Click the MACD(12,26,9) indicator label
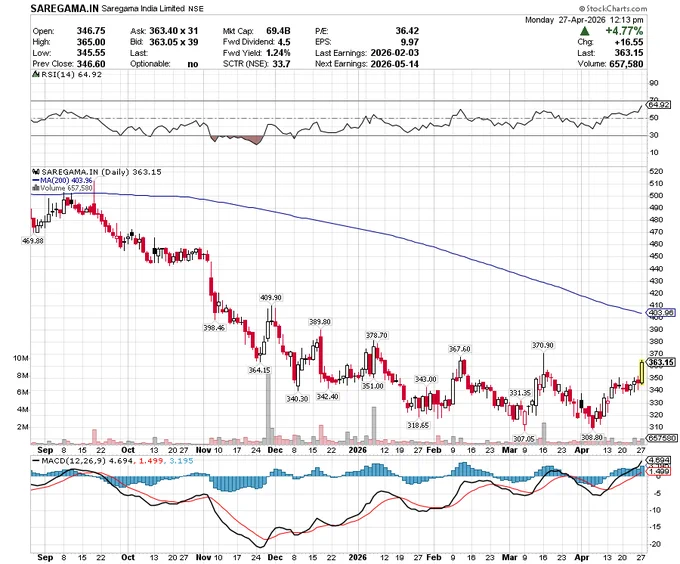Screen dimensions: 680x564 [73, 461]
